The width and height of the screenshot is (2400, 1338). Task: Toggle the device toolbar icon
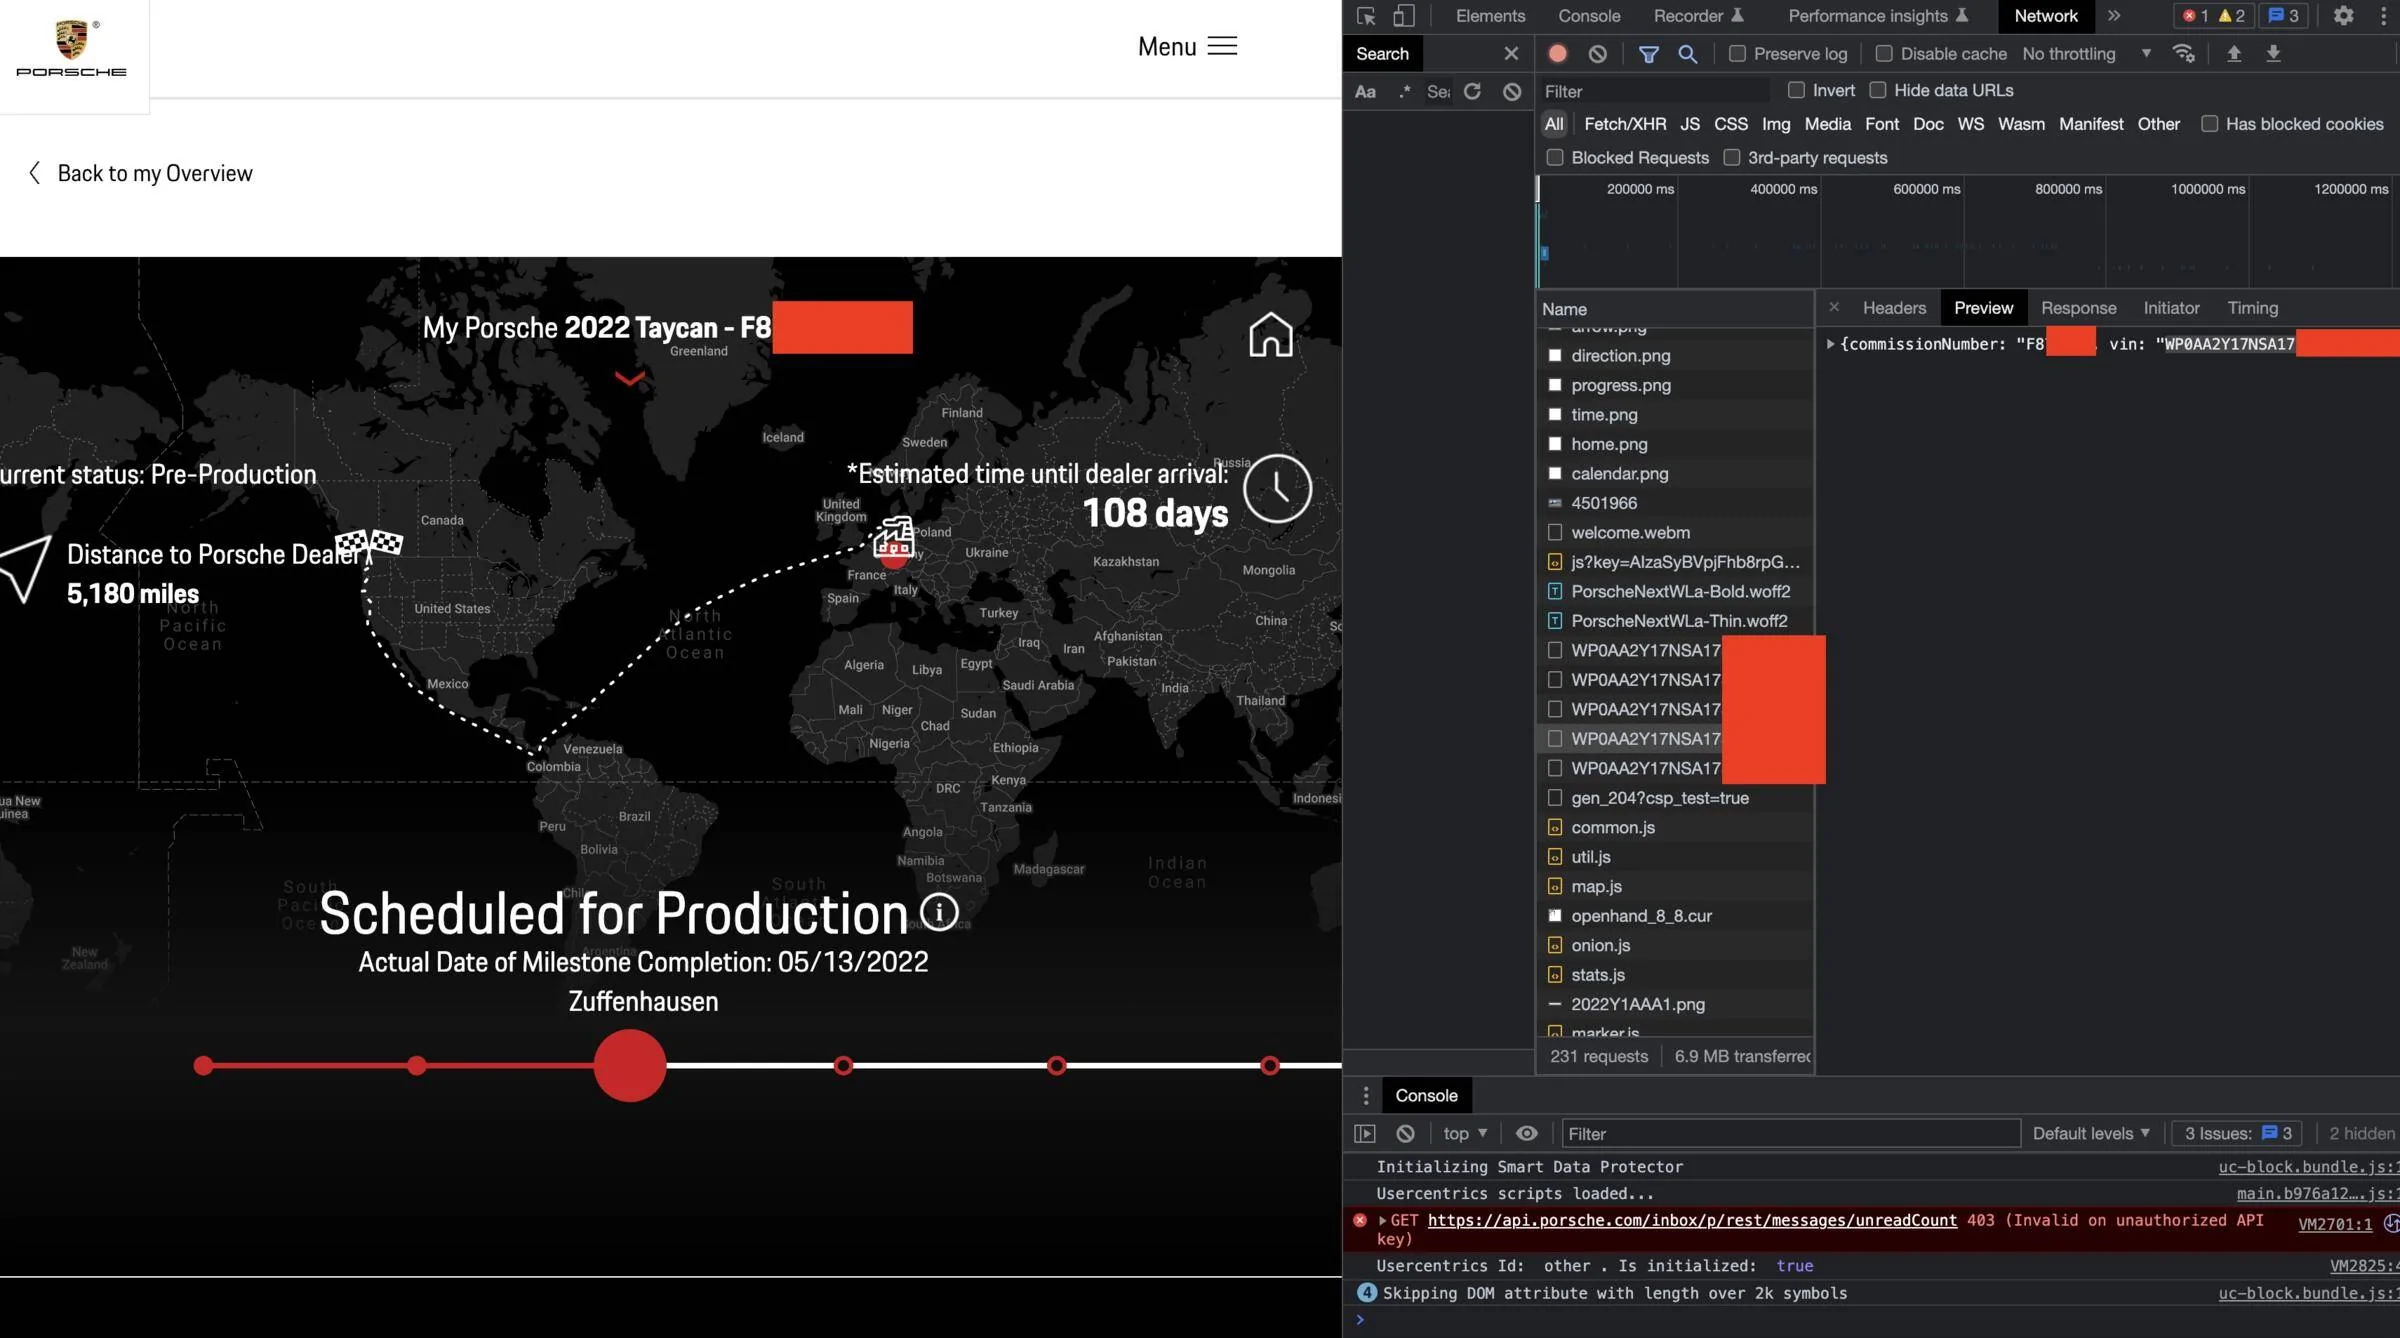[1404, 16]
